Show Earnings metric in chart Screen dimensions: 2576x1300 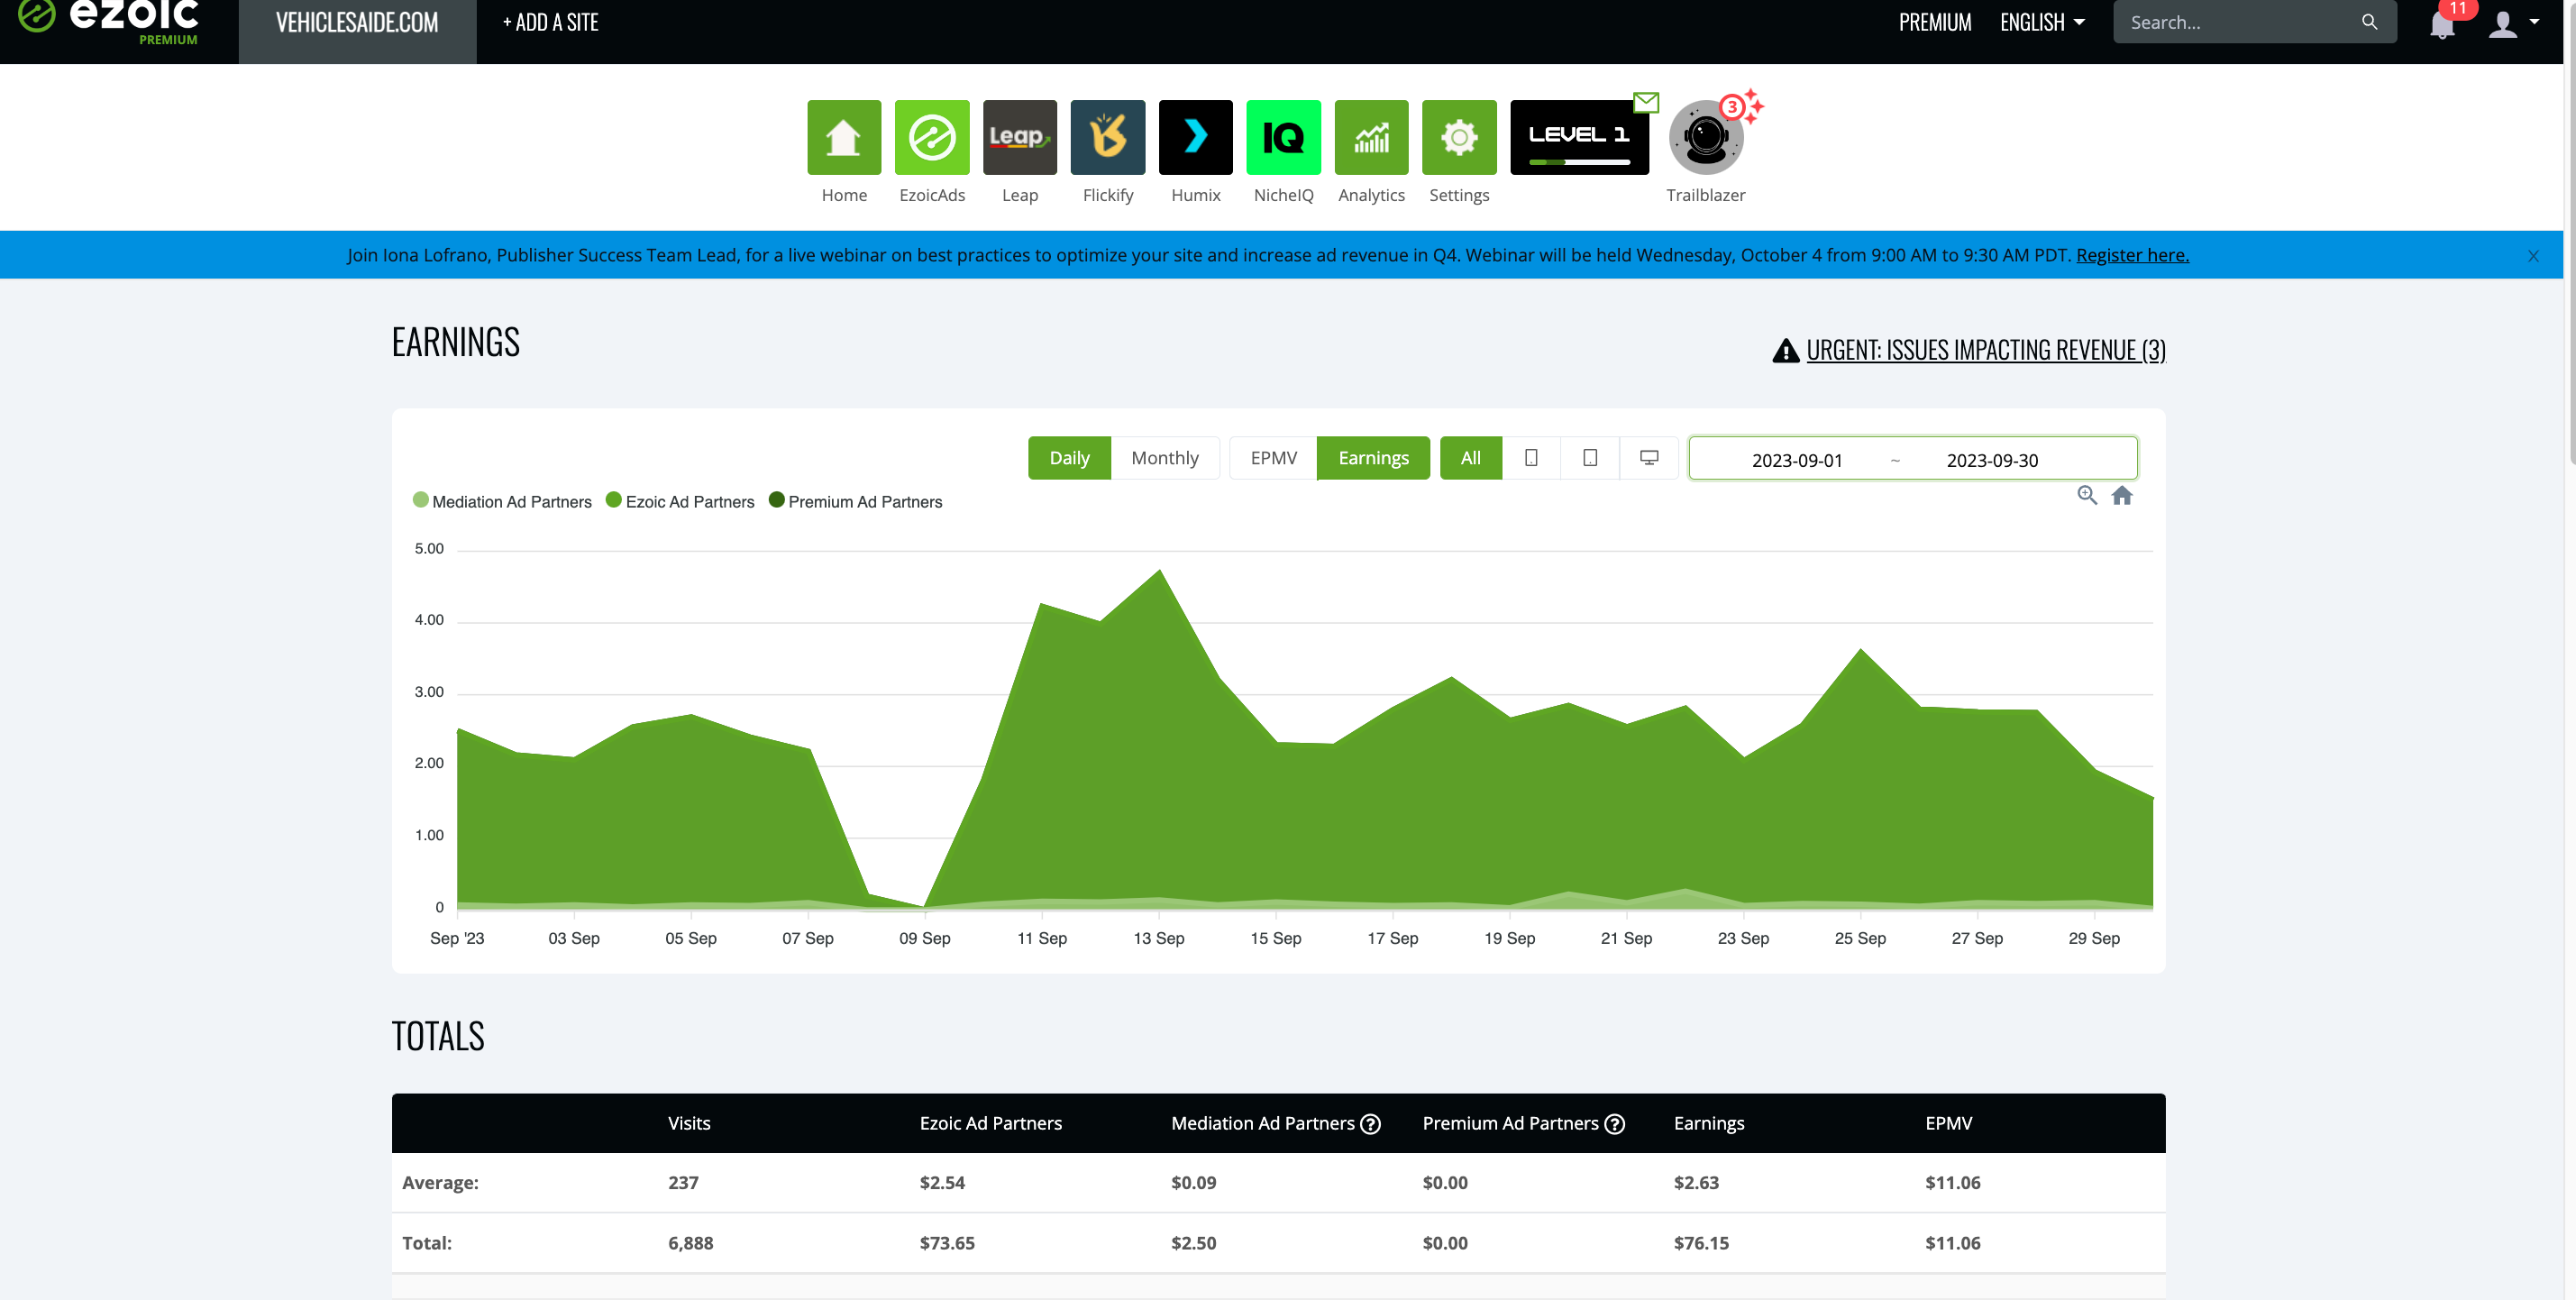[1372, 458]
